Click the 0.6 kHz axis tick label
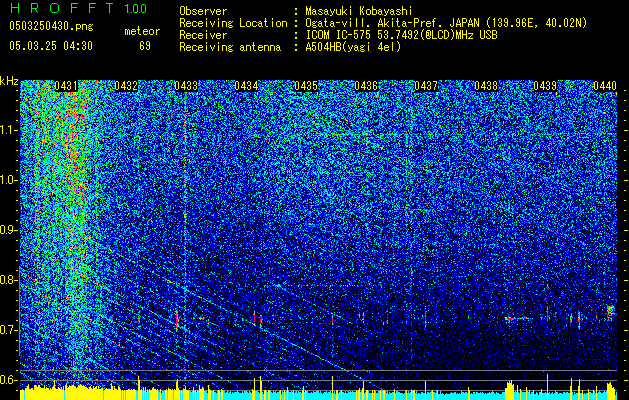629x400 pixels. point(8,380)
